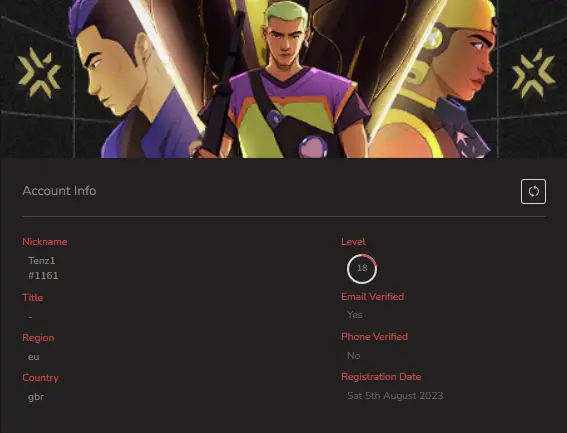The image size is (567, 433).
Task: Click the Level label
Action: tap(353, 242)
